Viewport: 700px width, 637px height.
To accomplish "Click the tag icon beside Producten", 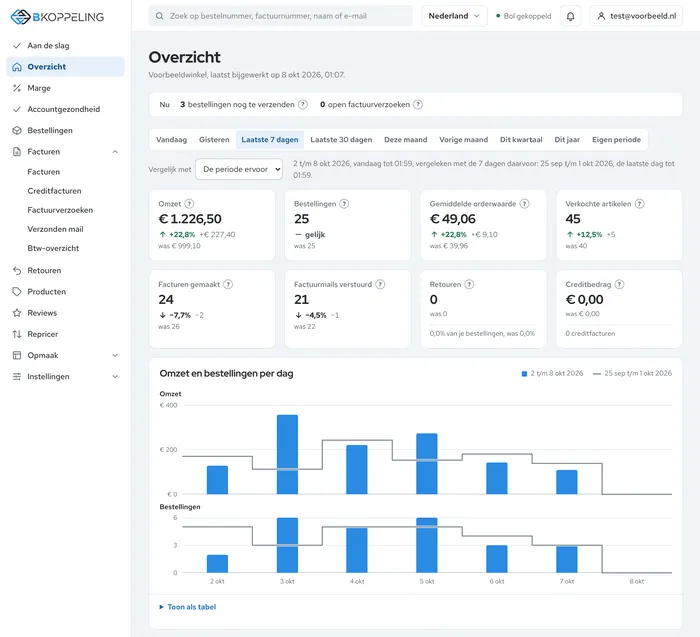I will pyautogui.click(x=17, y=291).
